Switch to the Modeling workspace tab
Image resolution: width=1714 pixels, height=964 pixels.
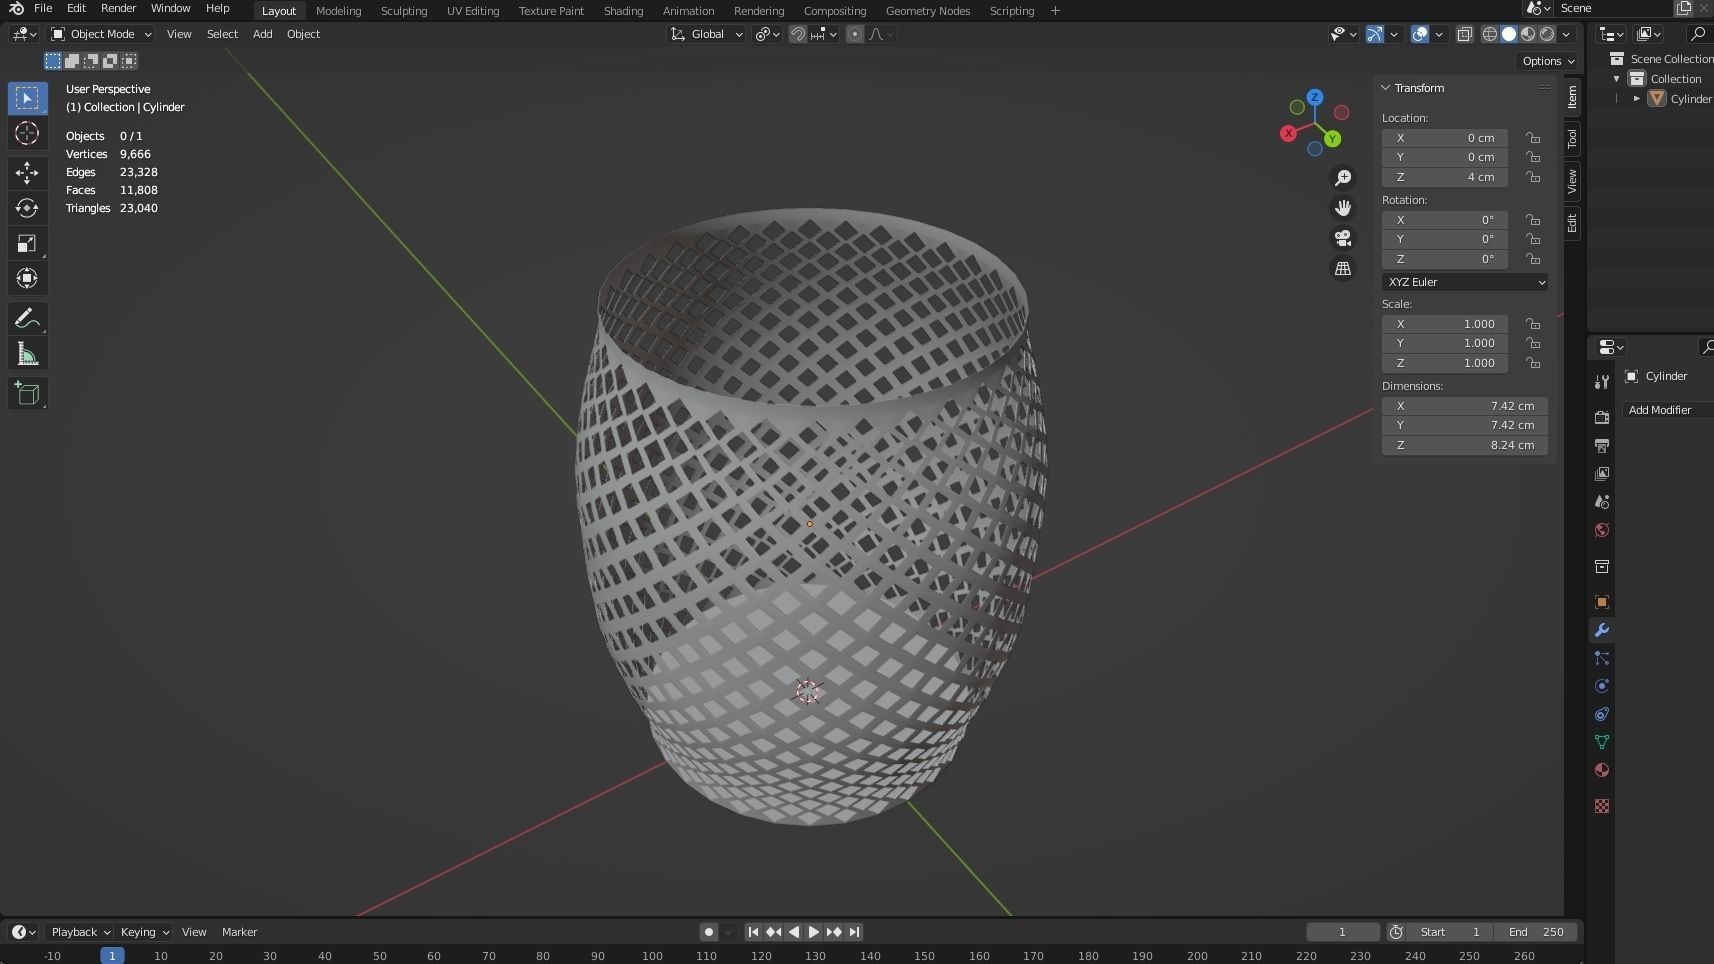(338, 11)
